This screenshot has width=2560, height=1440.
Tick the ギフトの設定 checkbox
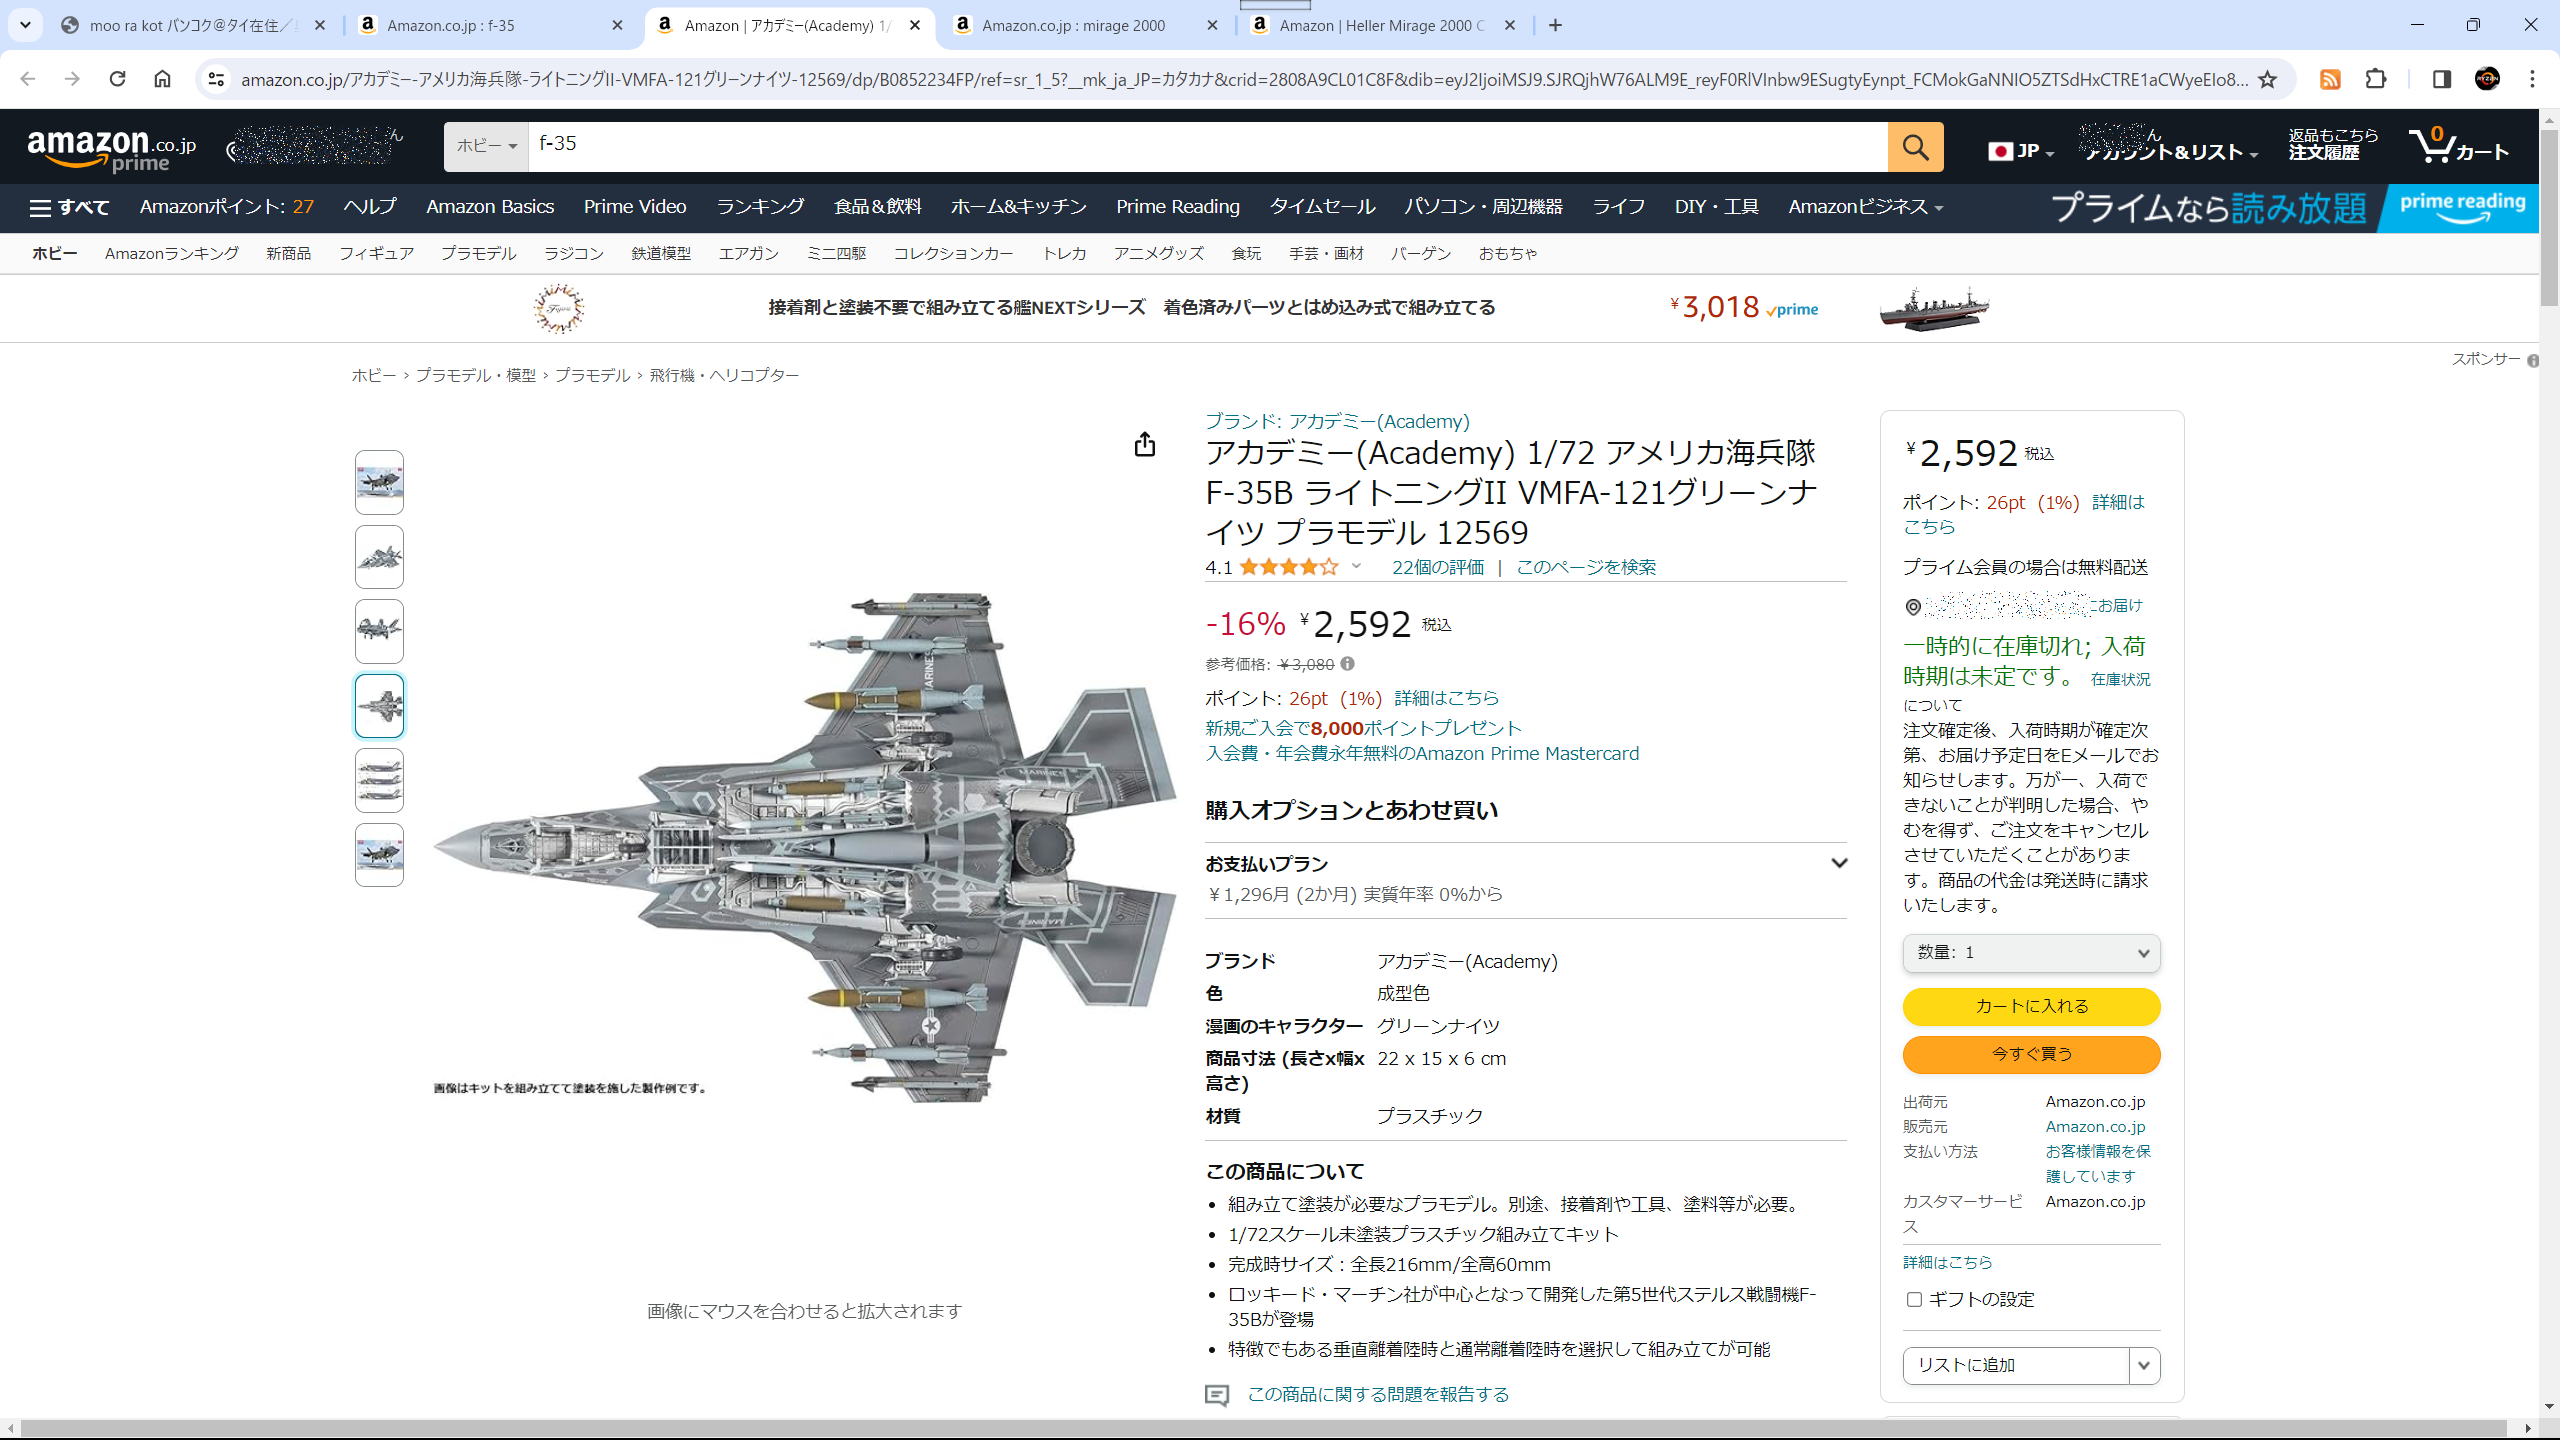coord(1914,1300)
